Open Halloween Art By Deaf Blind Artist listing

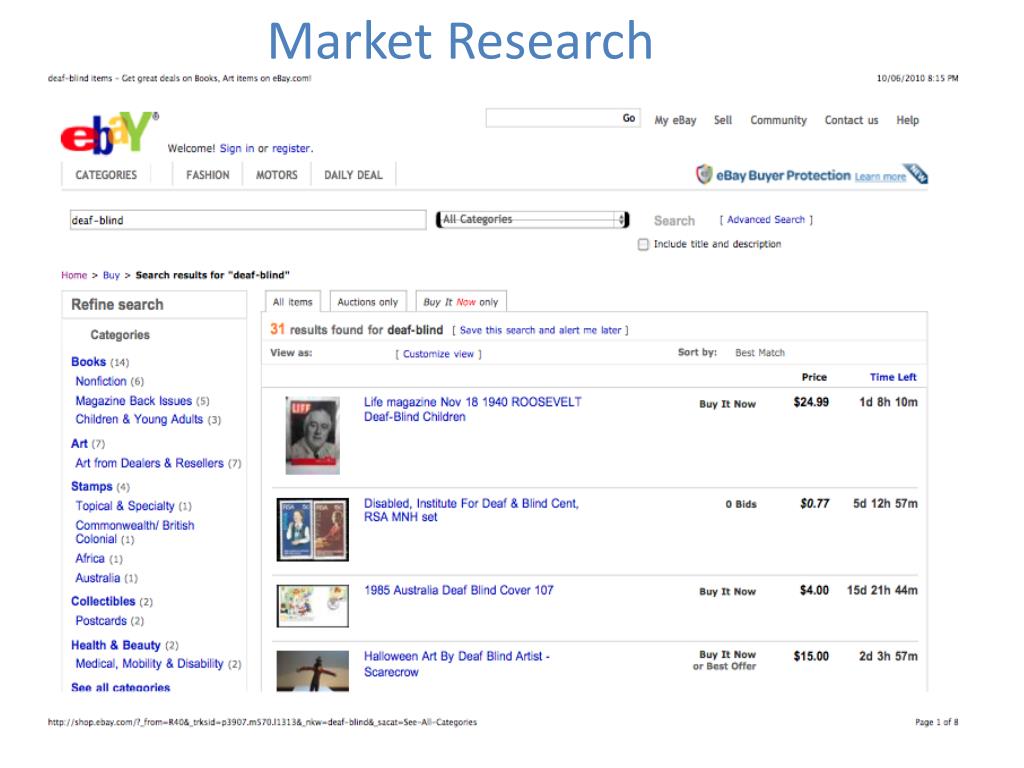click(x=457, y=664)
